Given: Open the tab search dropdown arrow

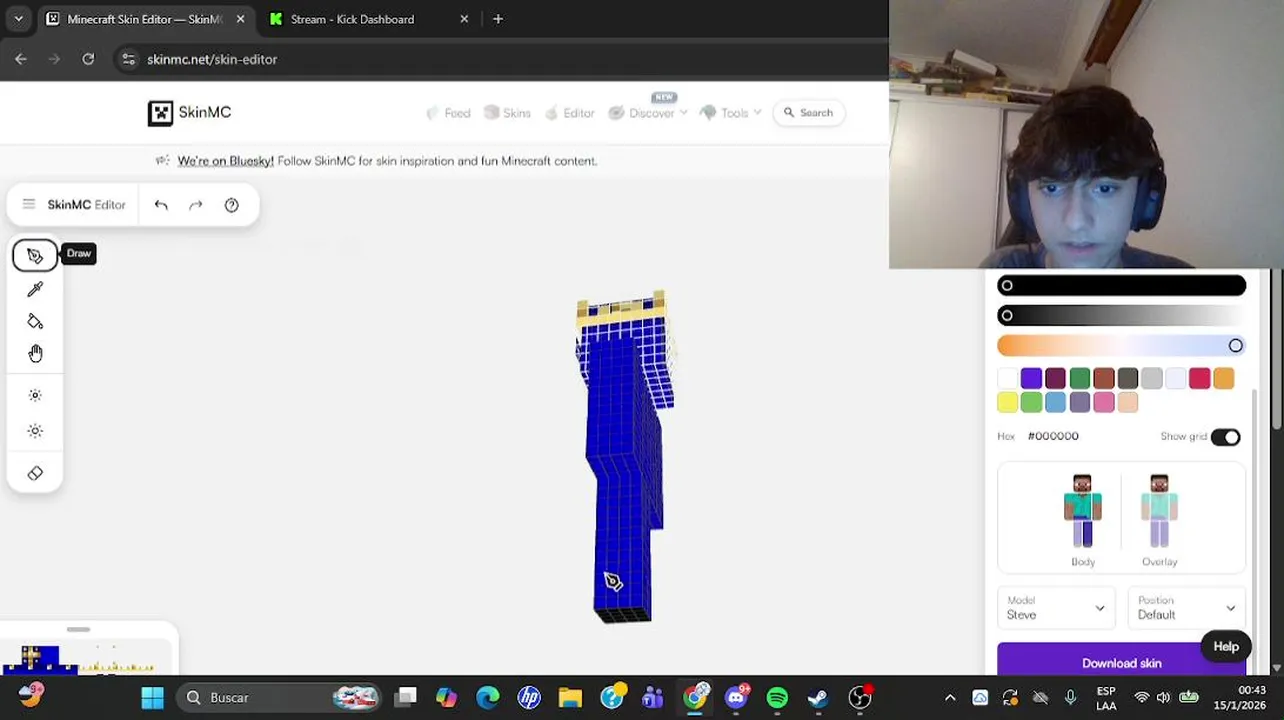Looking at the screenshot, I should point(18,19).
